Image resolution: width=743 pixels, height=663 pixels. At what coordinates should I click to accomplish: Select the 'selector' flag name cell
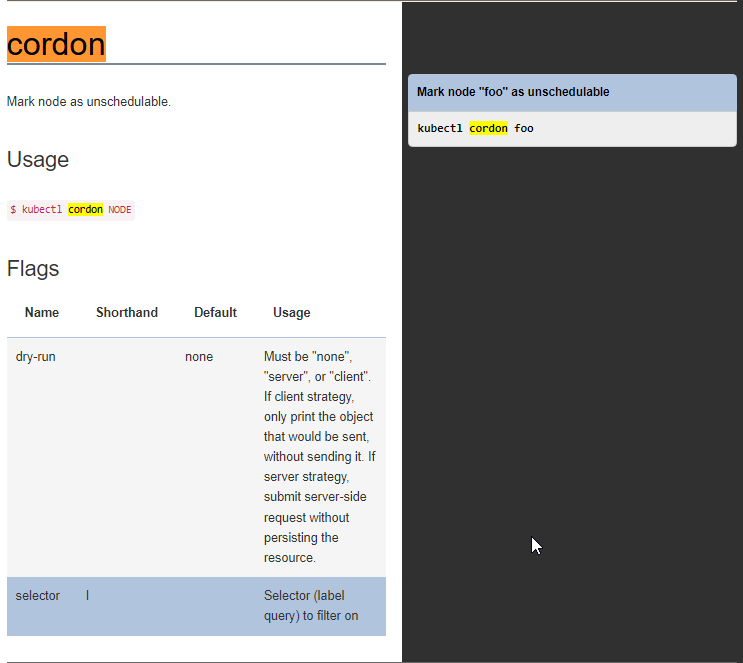(x=37, y=596)
